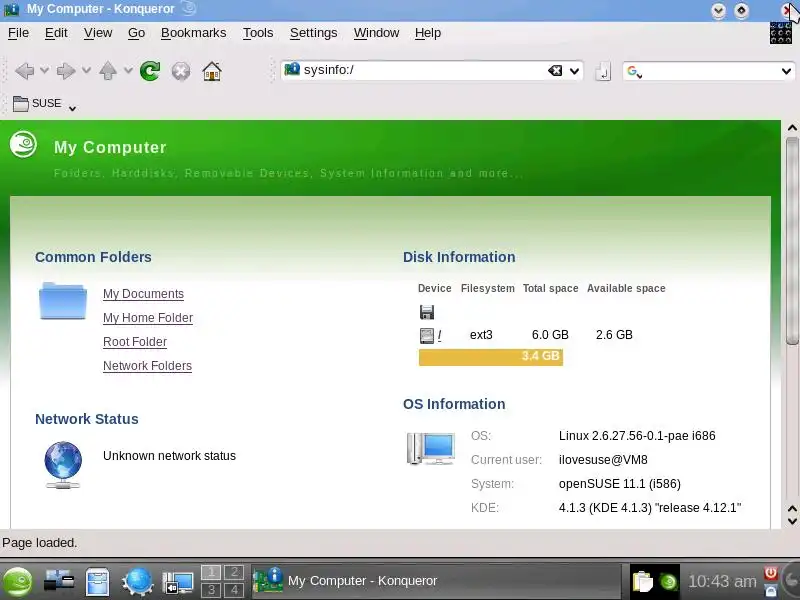The height and width of the screenshot is (600, 800).
Task: Click the Google search provider icon
Action: click(x=633, y=71)
